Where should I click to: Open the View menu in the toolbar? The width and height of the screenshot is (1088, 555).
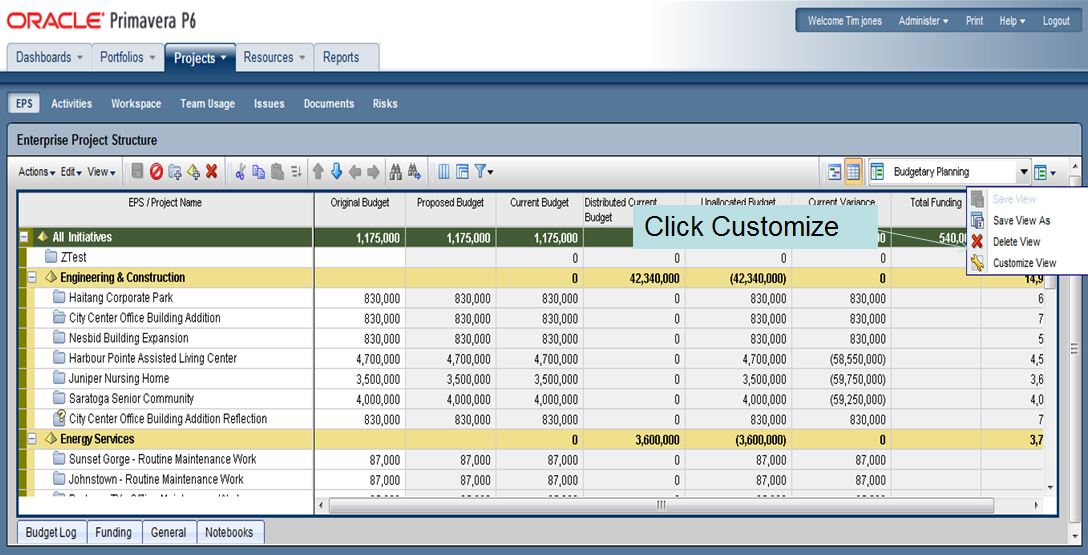(101, 172)
